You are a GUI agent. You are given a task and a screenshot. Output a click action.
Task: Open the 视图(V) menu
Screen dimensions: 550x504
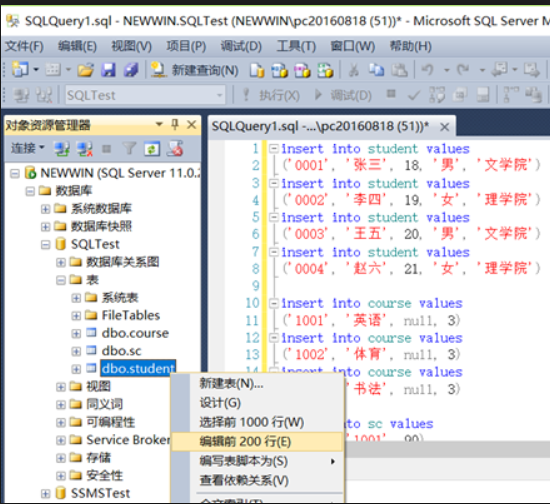point(132,46)
